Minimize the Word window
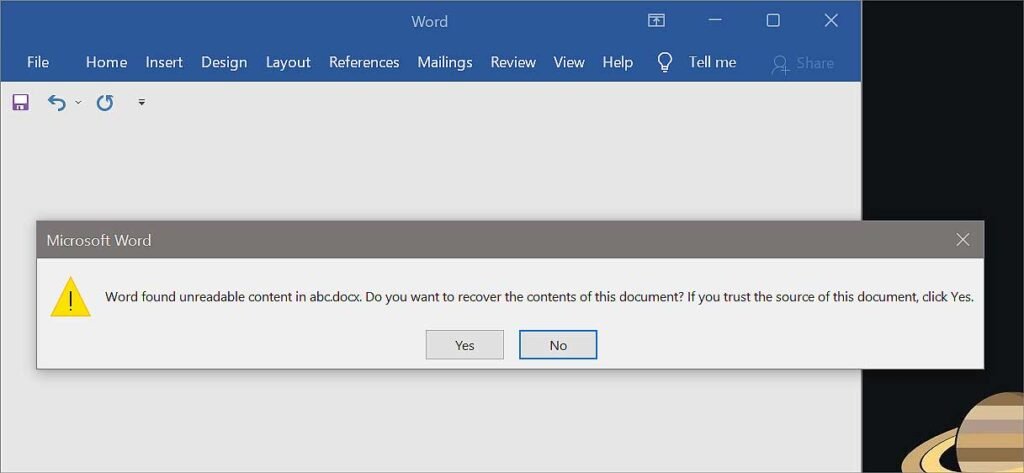 715,21
